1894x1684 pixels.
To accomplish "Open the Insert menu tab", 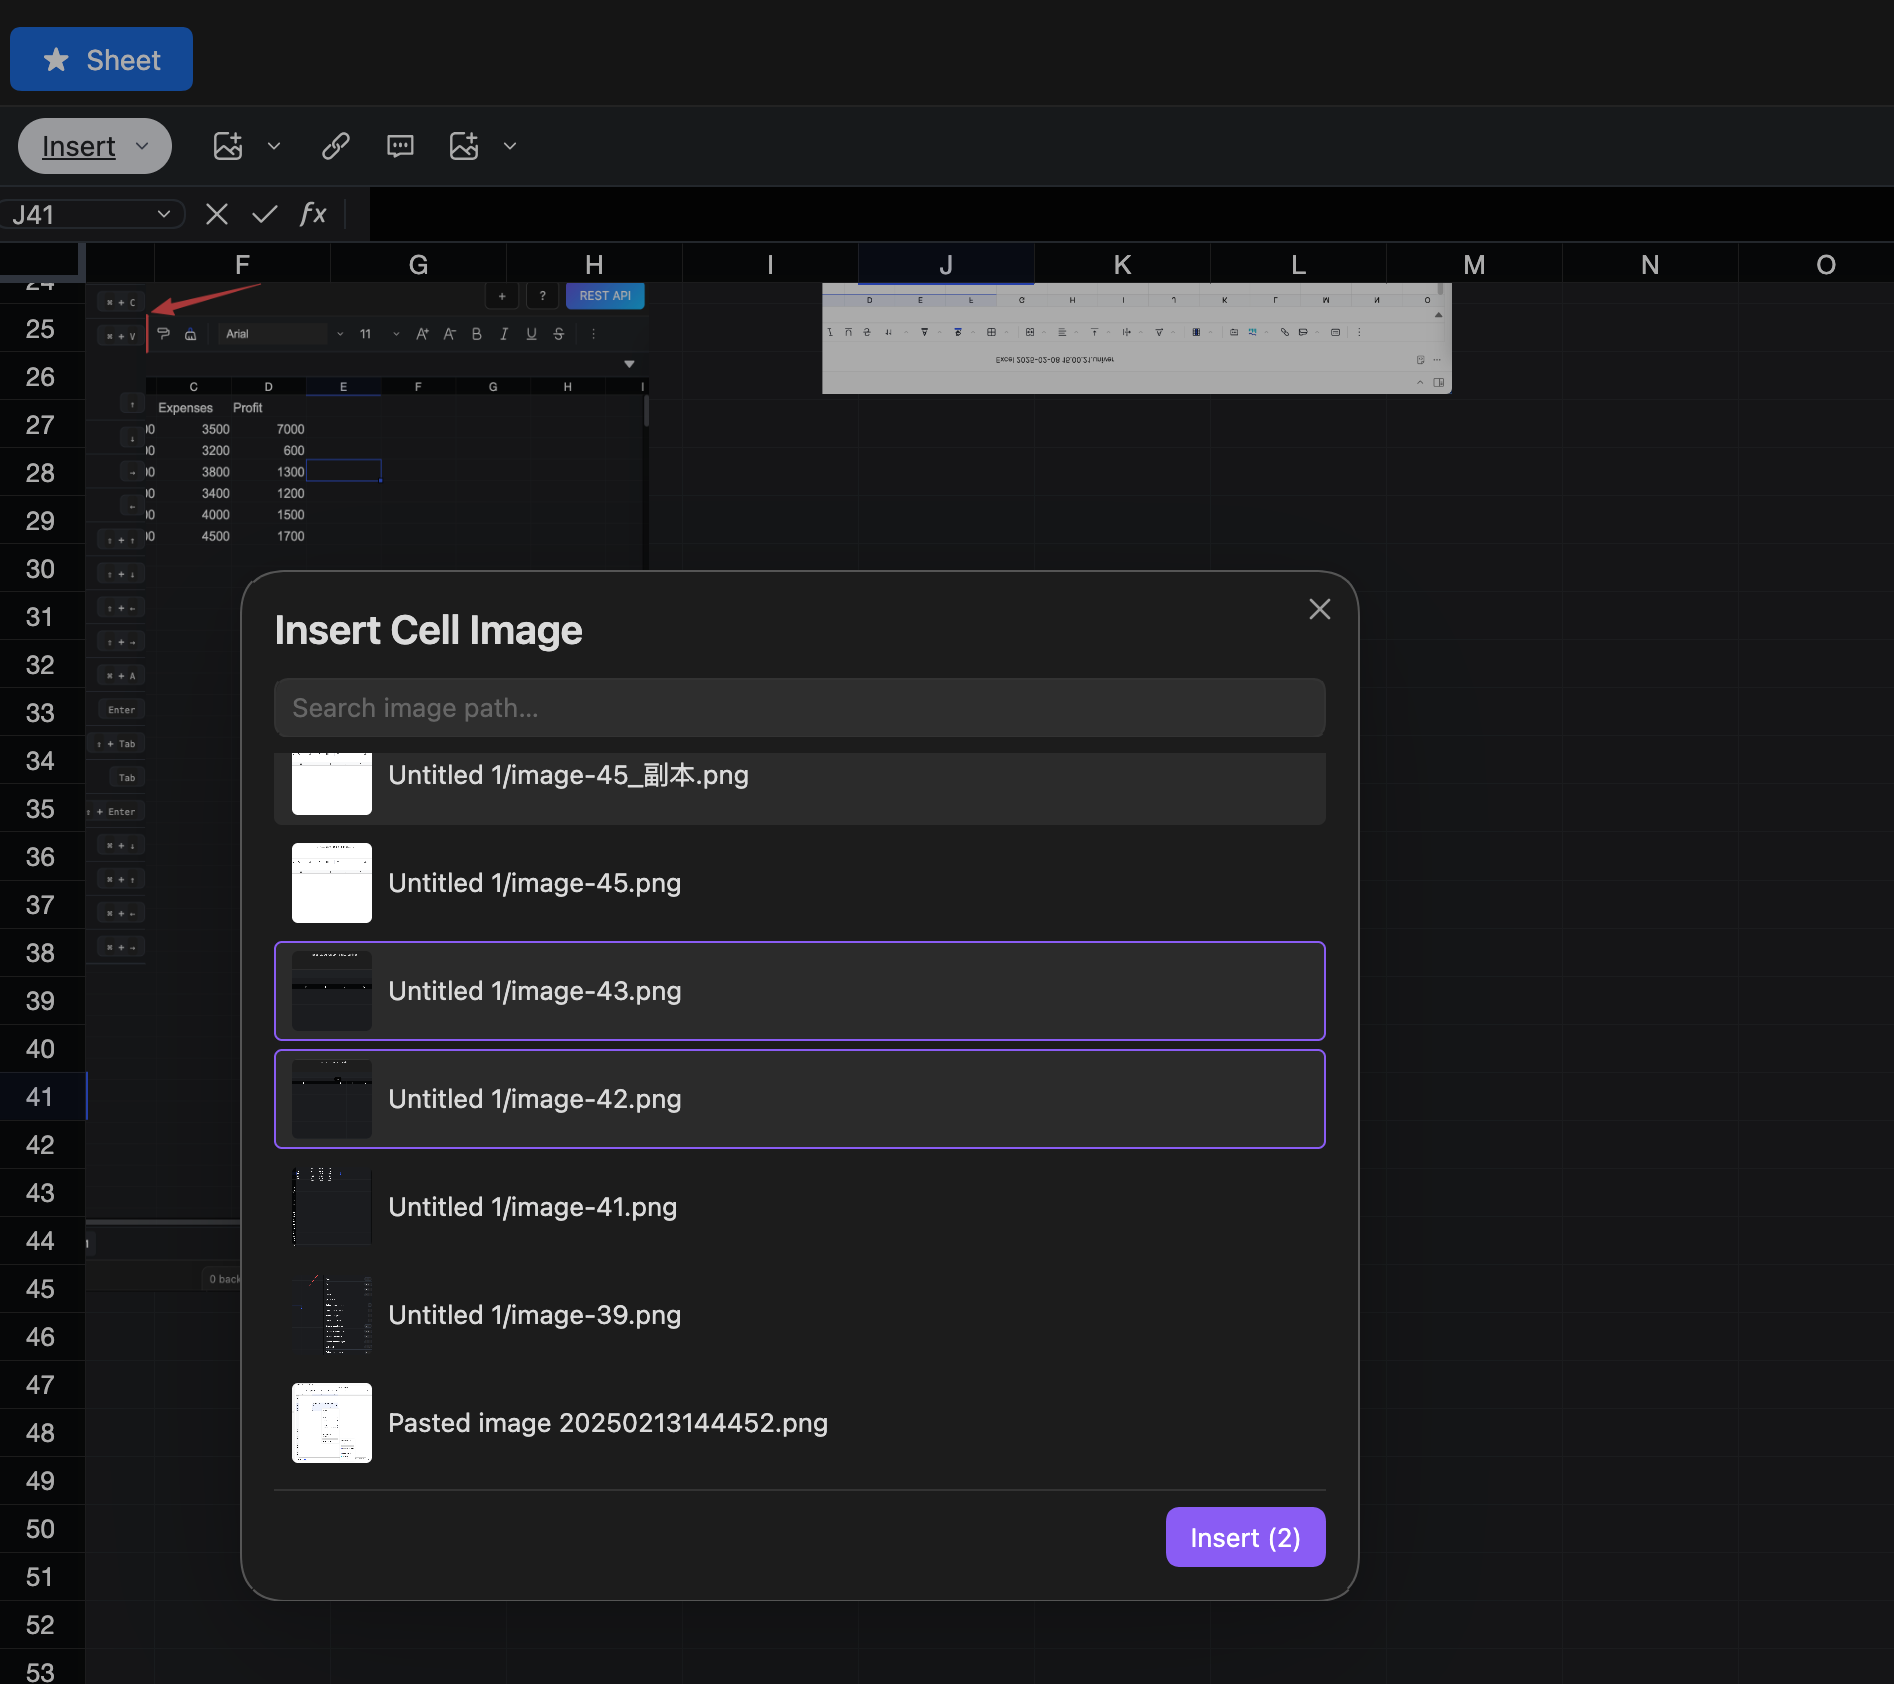I will (x=95, y=146).
